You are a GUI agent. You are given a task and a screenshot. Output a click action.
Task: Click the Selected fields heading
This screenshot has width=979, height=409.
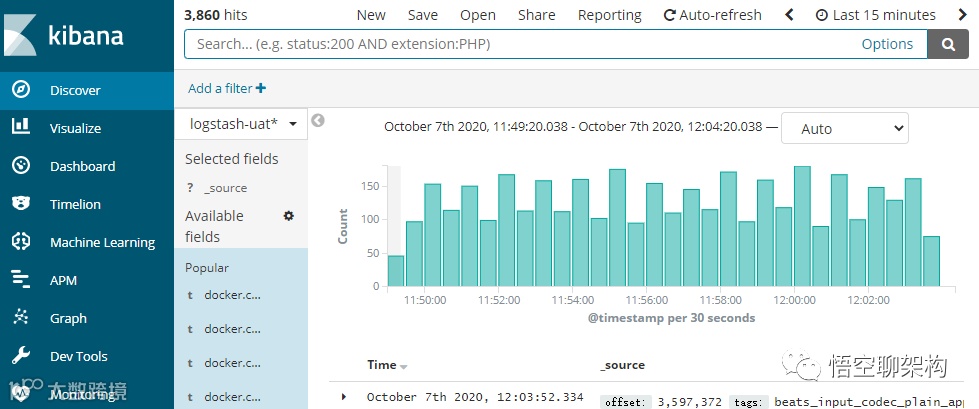pyautogui.click(x=232, y=159)
